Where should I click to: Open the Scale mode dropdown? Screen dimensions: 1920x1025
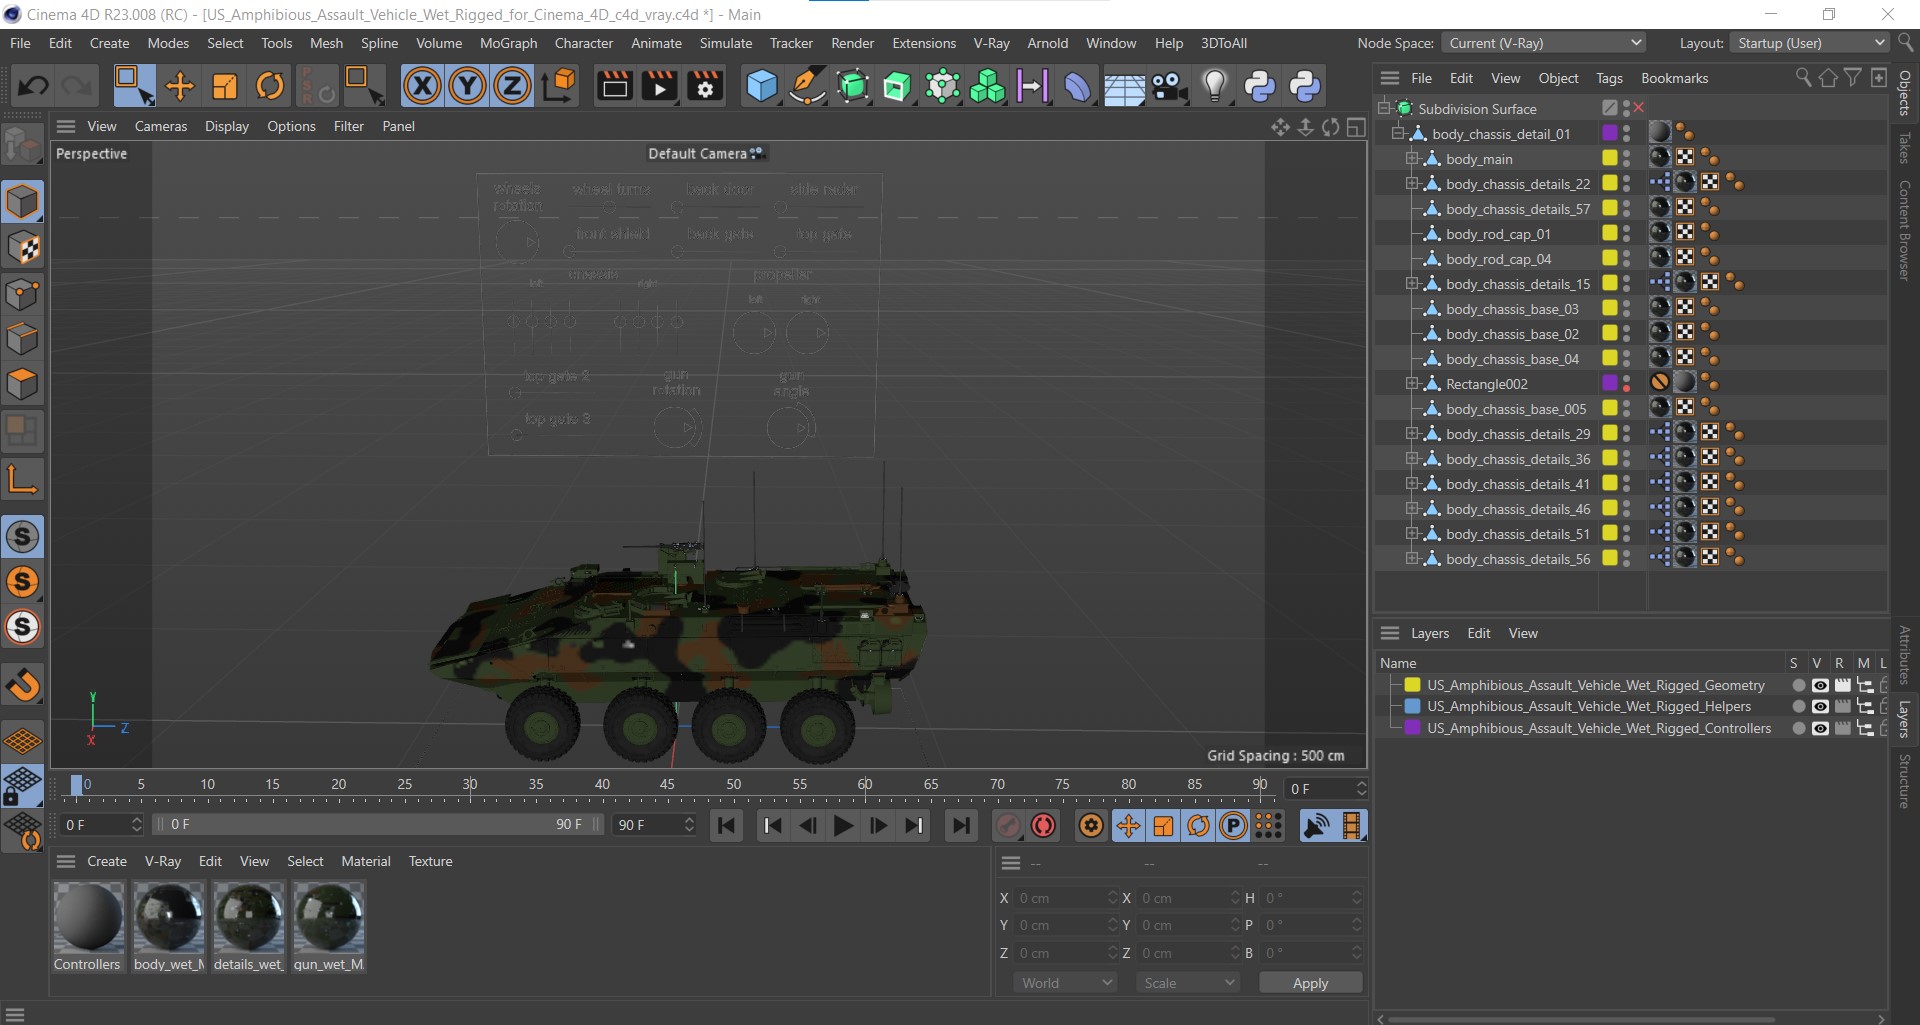[x=1187, y=983]
